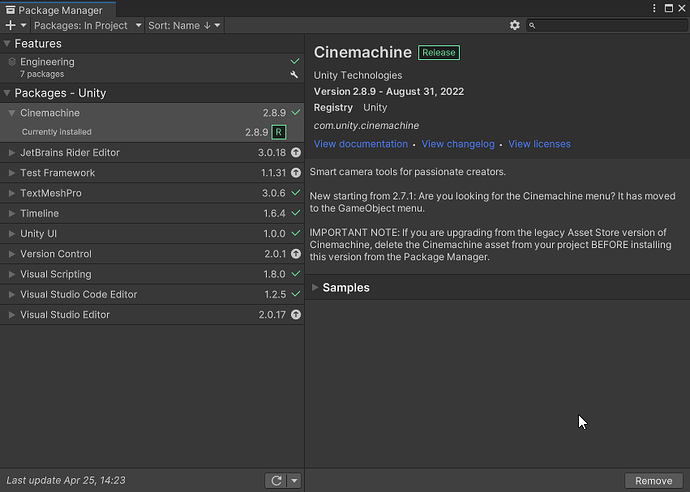
Task: Click the Unity UI installed checkmark
Action: pyautogui.click(x=296, y=233)
